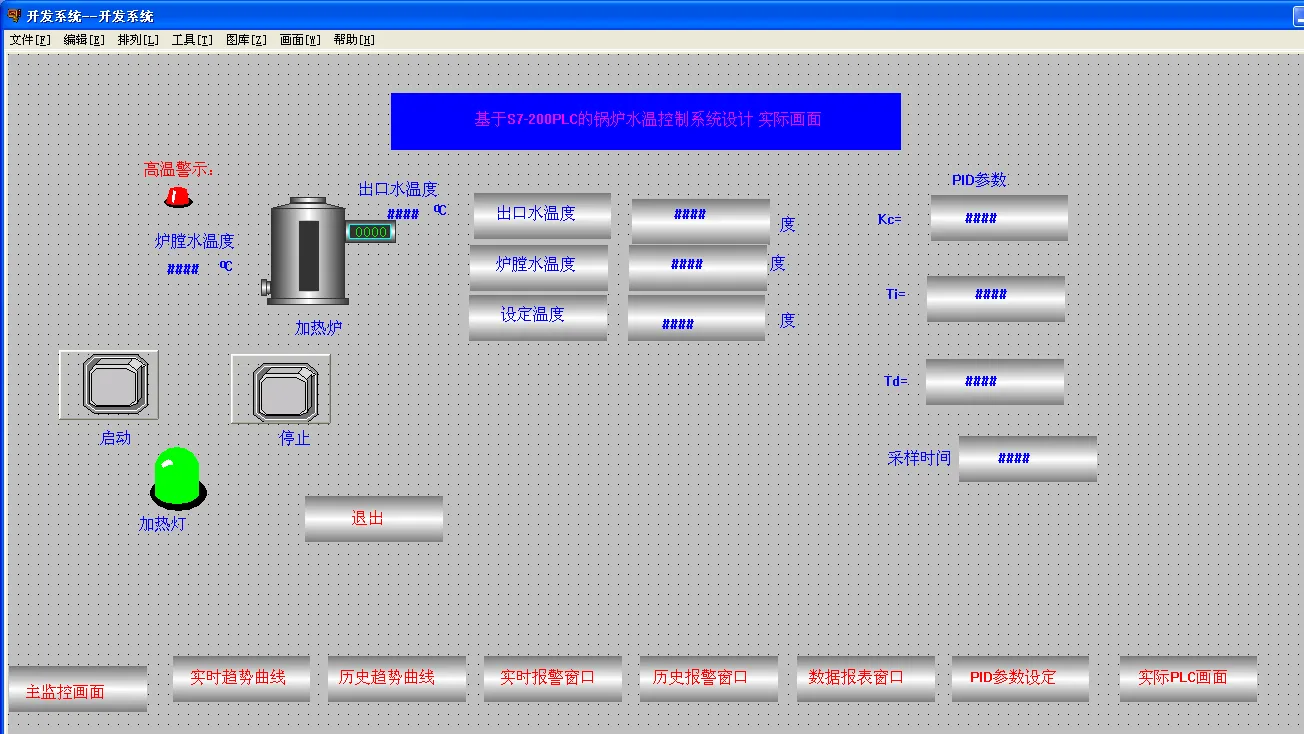Select the value field next to 炉膛水温度 button
This screenshot has height=734, width=1304.
pos(698,268)
